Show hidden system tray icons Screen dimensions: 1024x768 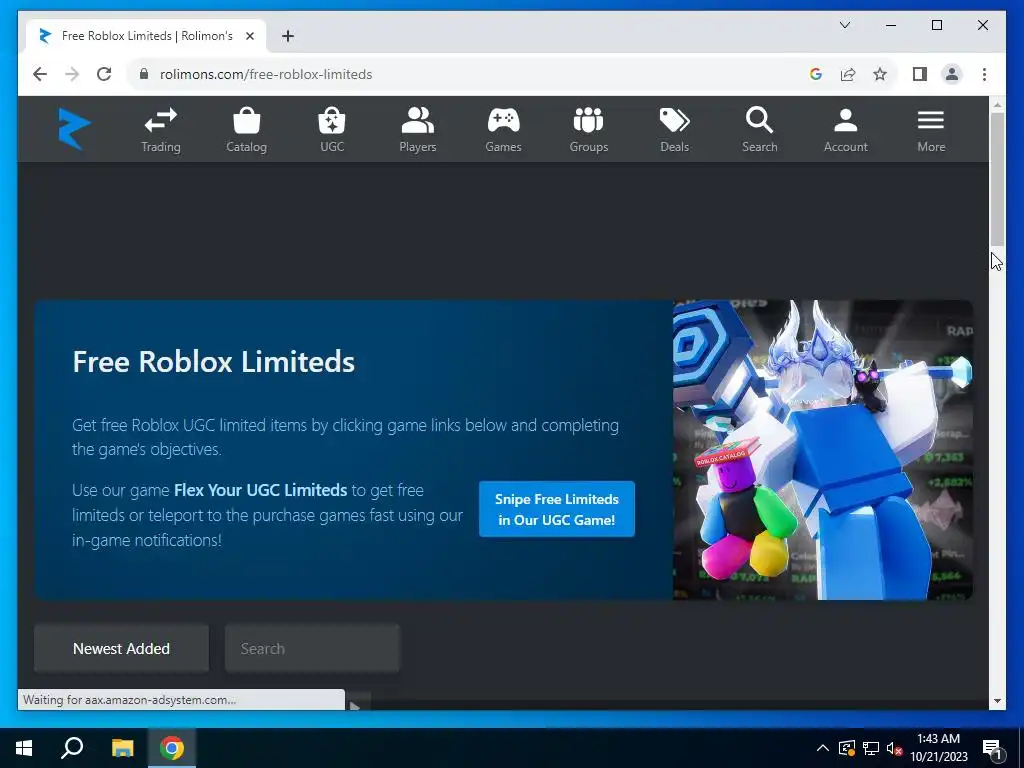coord(823,748)
